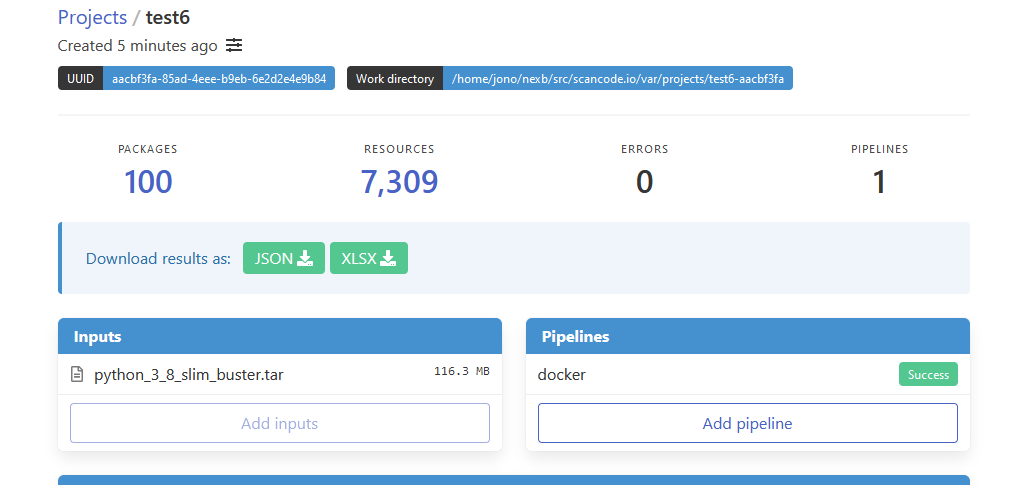Download results as XLSX
The width and height of the screenshot is (1025, 485).
(x=369, y=258)
